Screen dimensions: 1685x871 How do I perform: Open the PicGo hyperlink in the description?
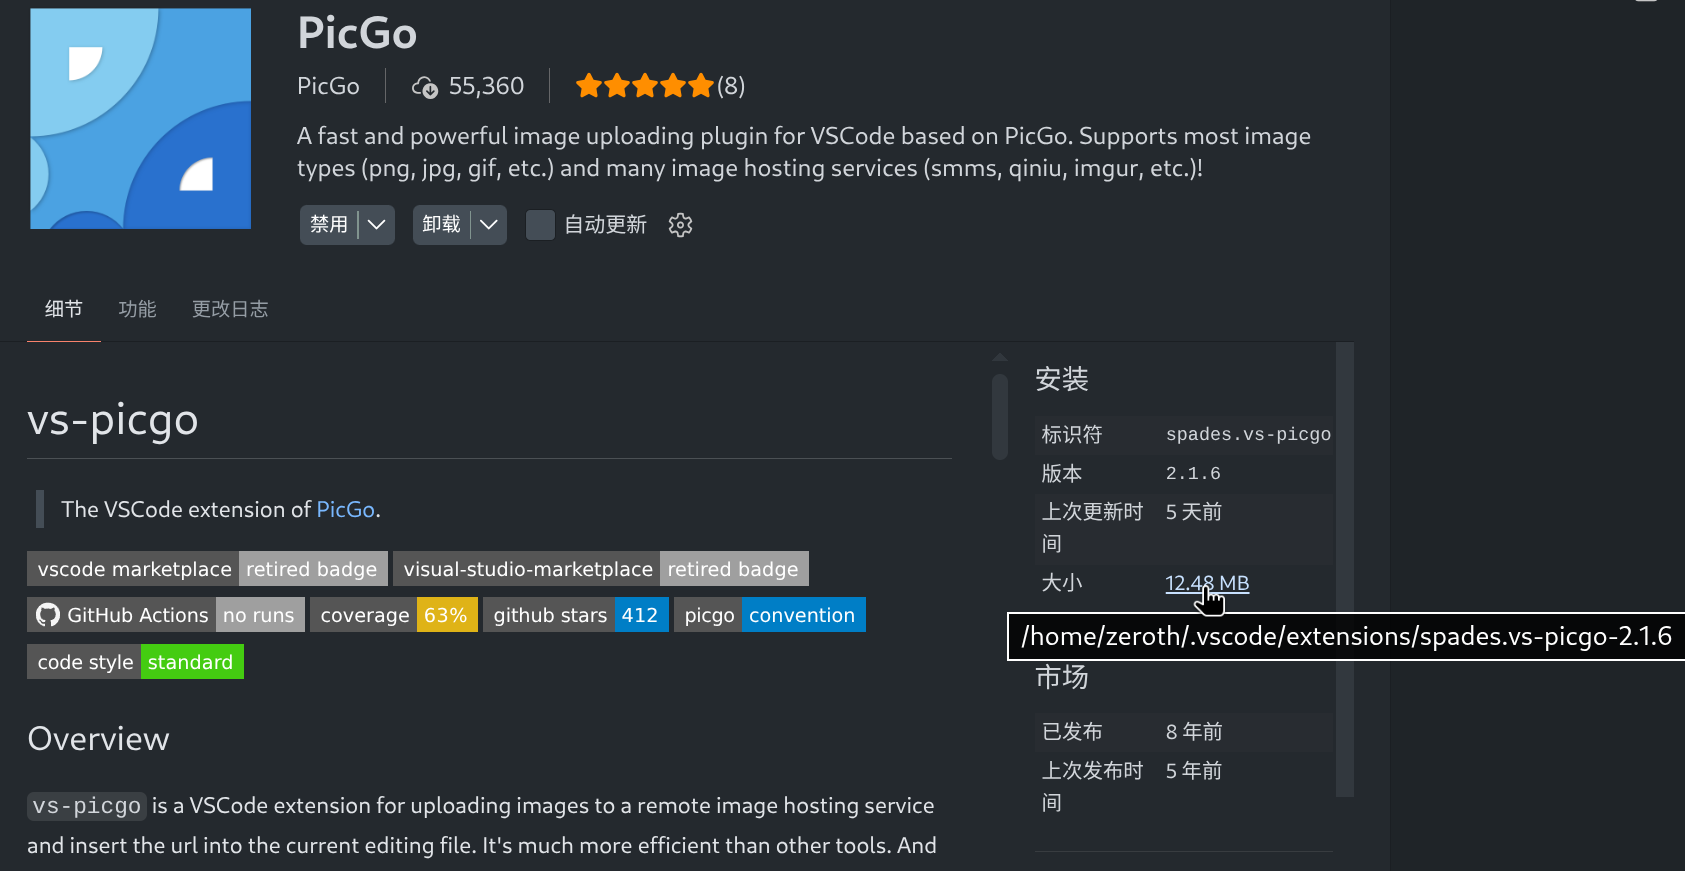pos(344,509)
